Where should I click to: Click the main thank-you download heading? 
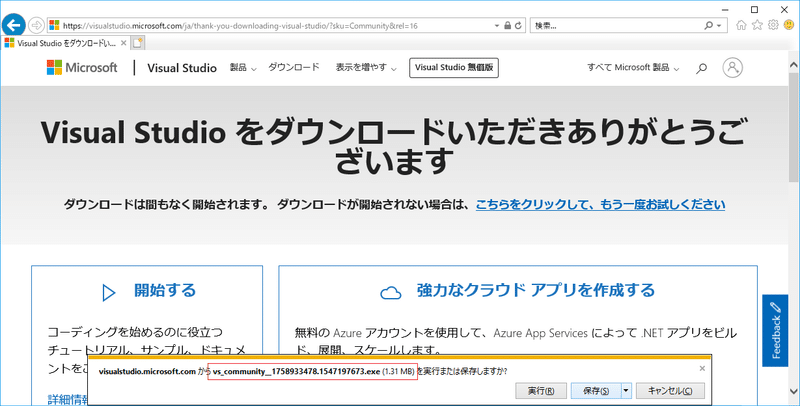392,145
